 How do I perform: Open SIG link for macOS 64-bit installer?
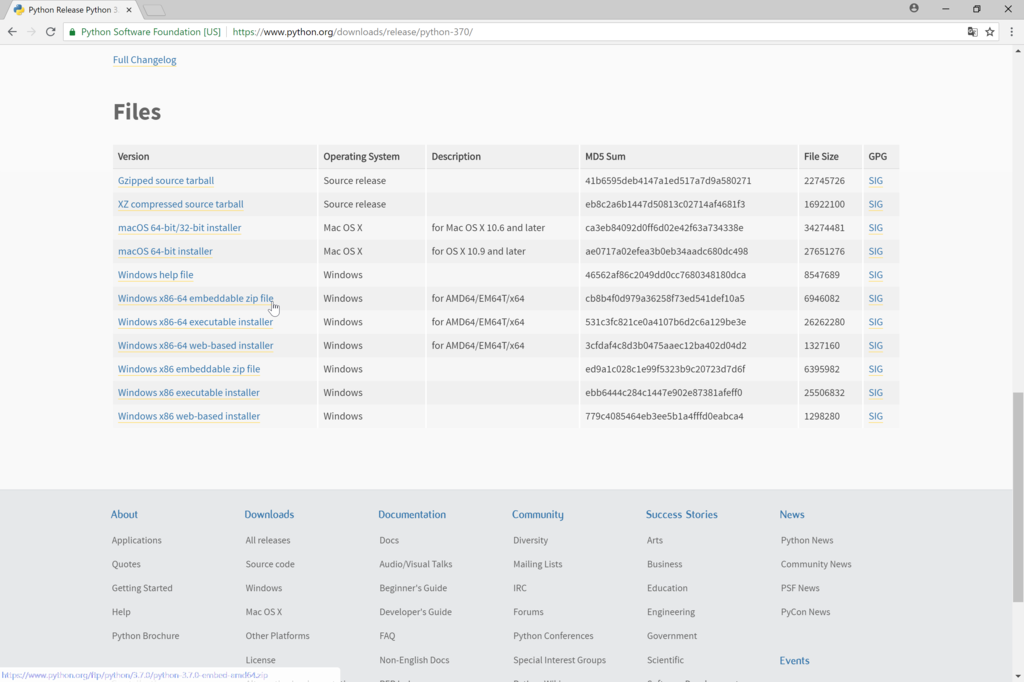coord(876,251)
